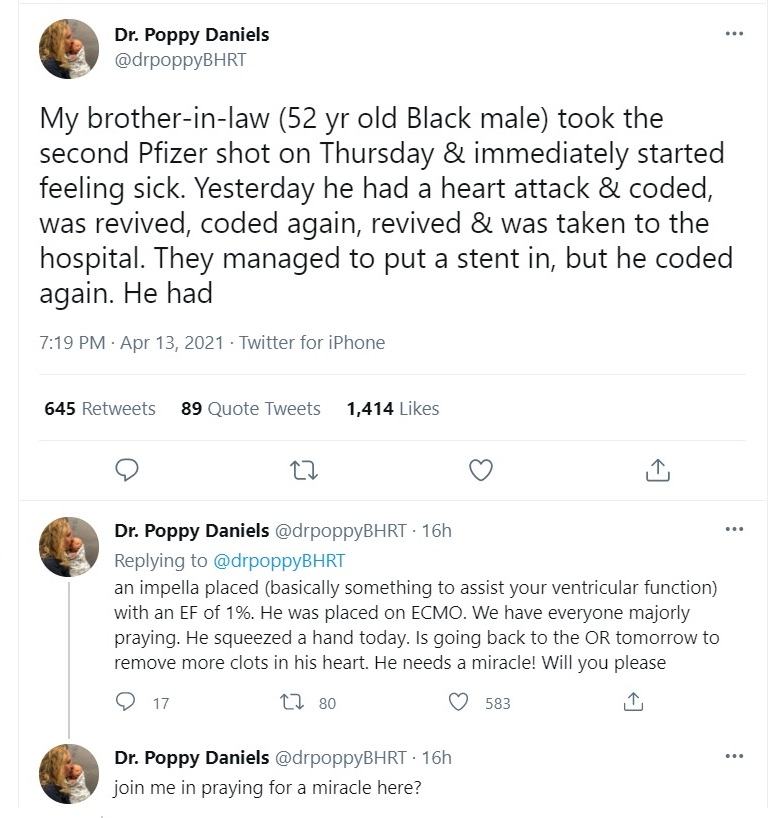Like the reply with 583 likes

(x=459, y=703)
